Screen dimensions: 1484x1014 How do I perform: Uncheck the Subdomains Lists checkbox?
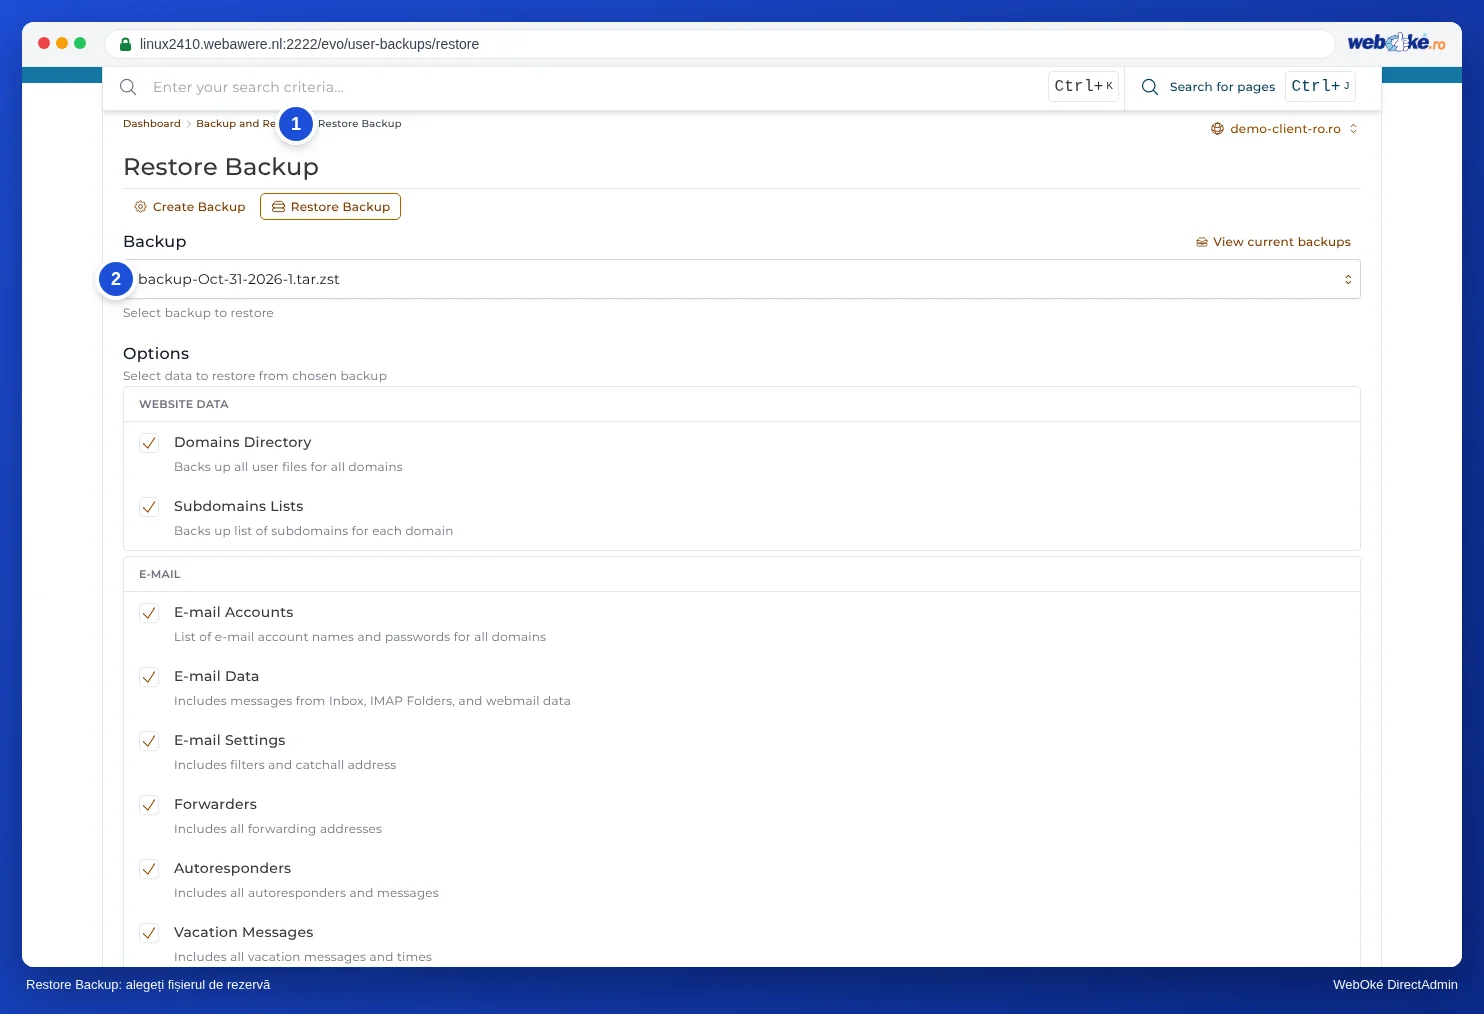tap(149, 507)
